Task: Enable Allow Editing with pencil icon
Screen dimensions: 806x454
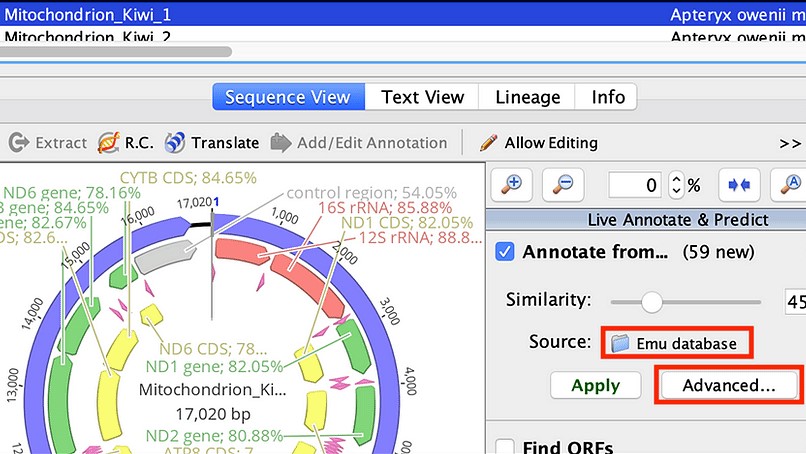Action: pos(489,143)
